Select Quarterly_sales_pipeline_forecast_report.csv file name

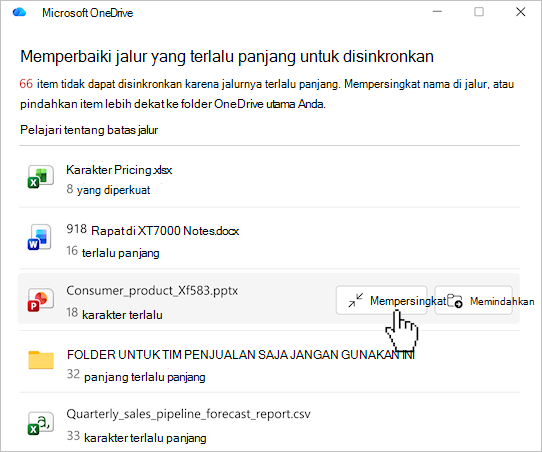coord(188,414)
